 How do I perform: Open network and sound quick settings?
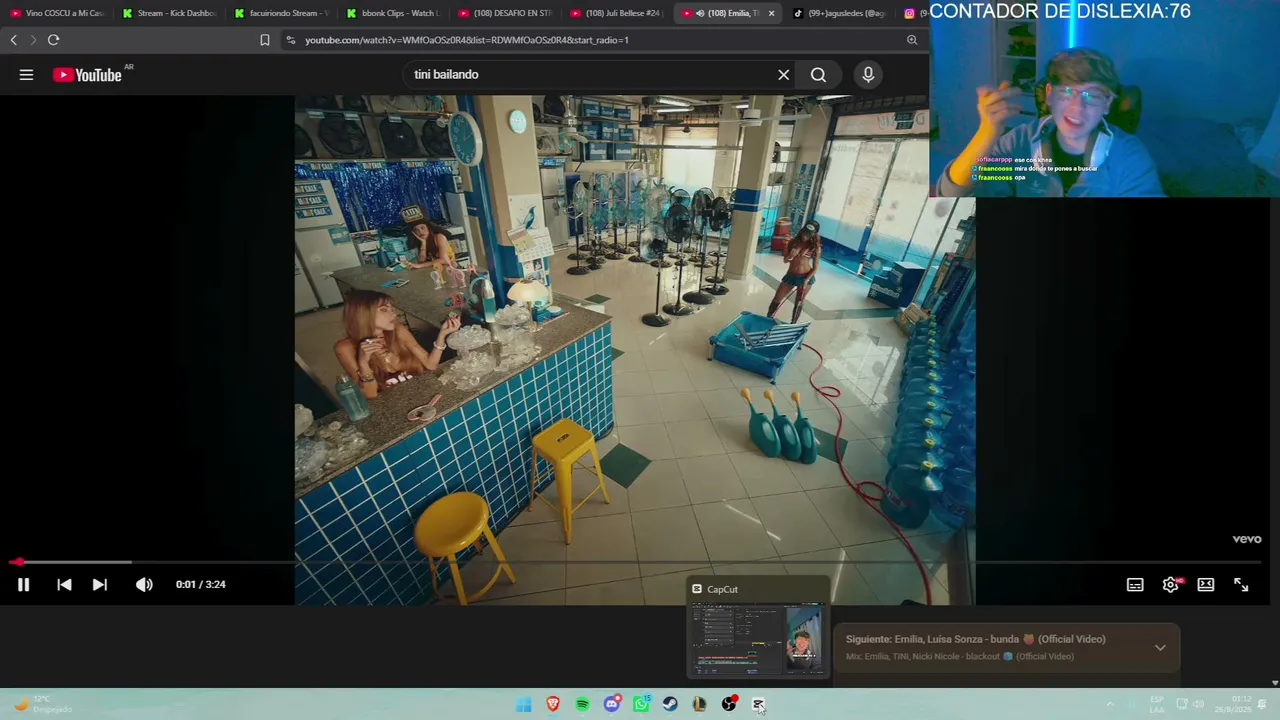pos(1190,705)
